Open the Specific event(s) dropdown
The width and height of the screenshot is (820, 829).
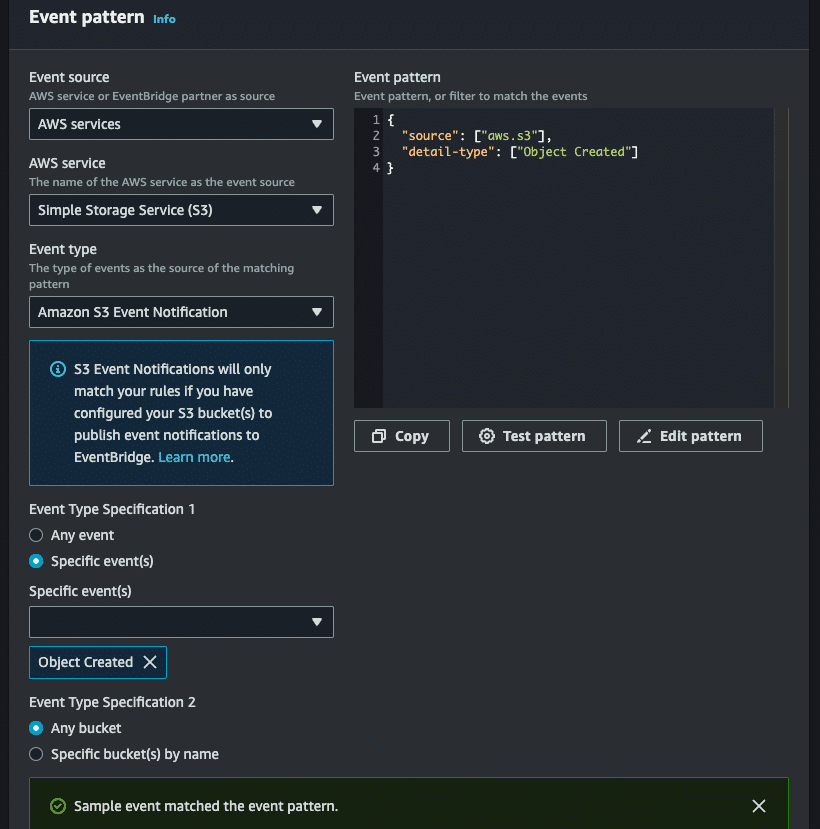click(180, 621)
